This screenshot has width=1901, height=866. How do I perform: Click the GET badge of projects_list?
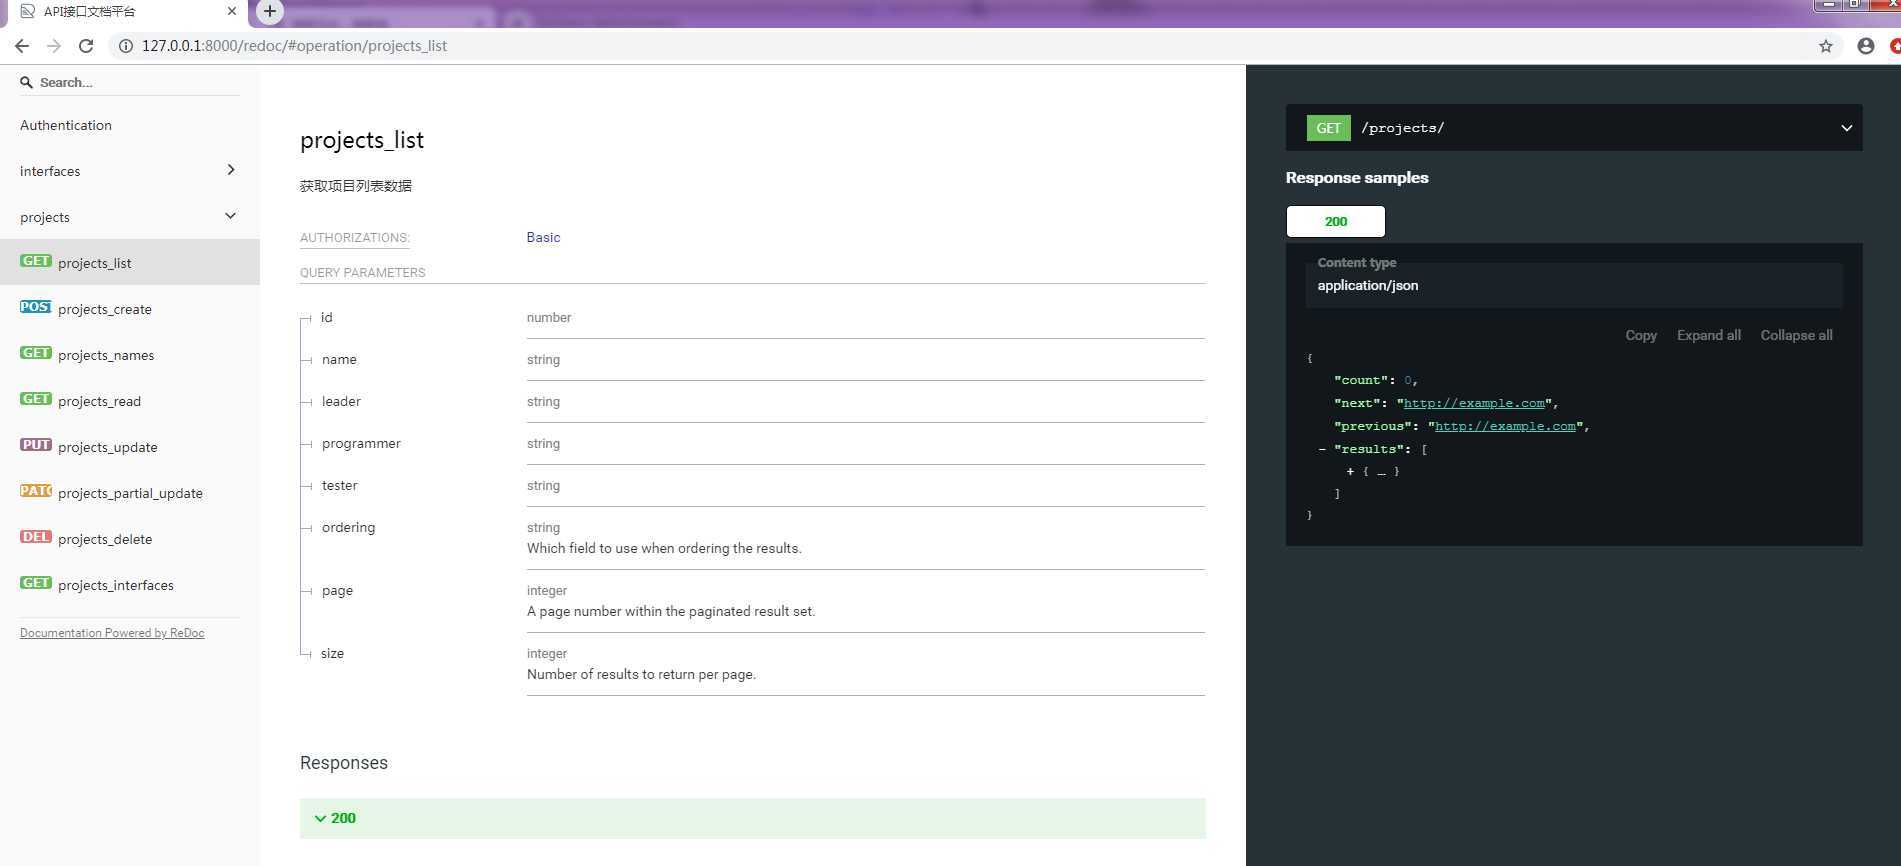pos(36,261)
